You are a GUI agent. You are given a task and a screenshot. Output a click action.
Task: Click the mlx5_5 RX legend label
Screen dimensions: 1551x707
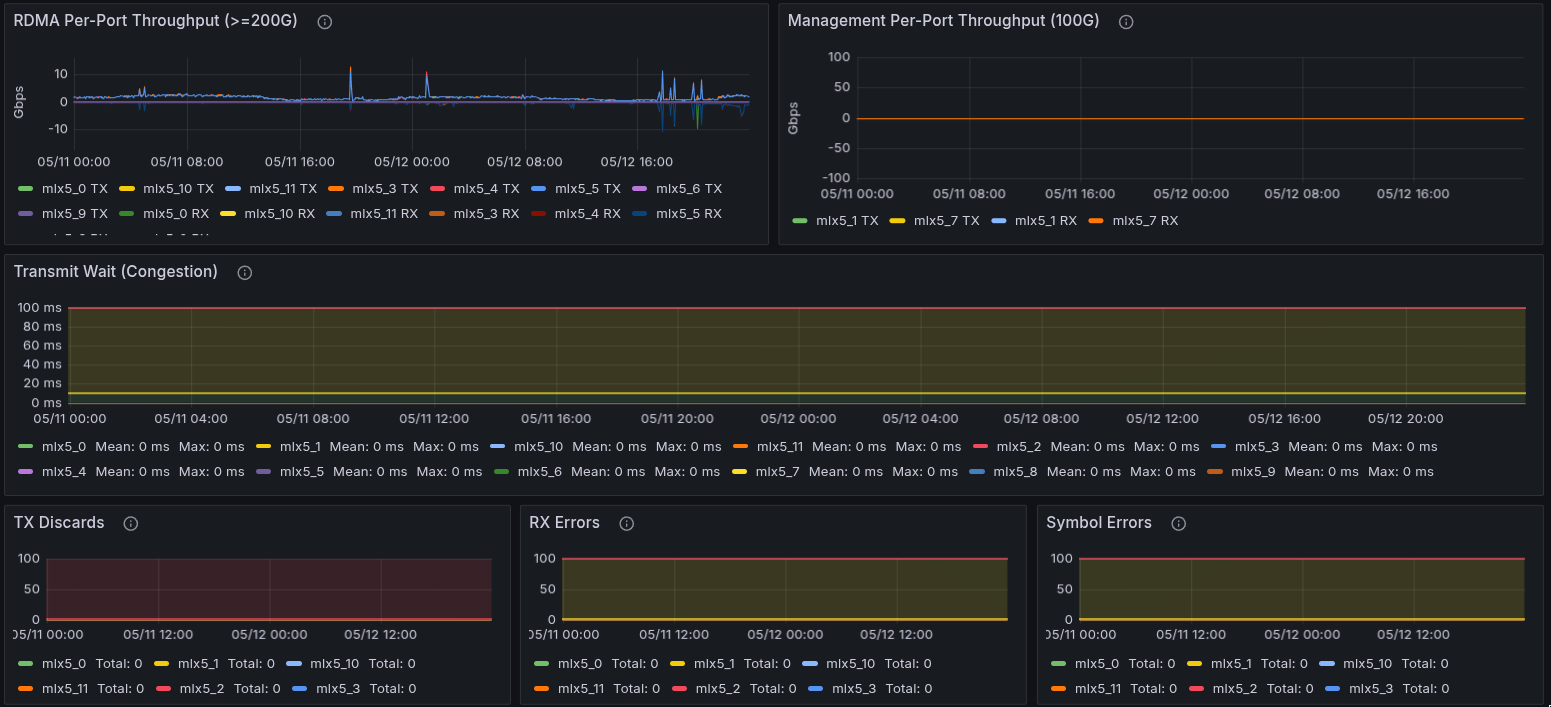coord(690,213)
